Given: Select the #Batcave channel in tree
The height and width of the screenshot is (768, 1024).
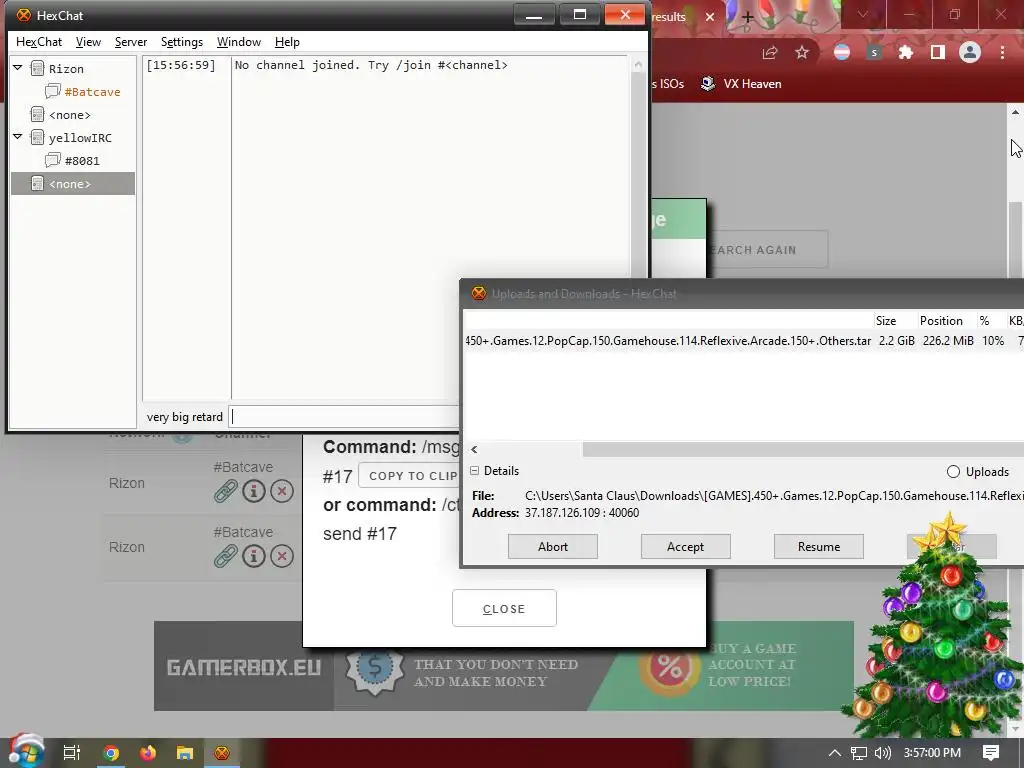Looking at the screenshot, I should click(x=92, y=92).
